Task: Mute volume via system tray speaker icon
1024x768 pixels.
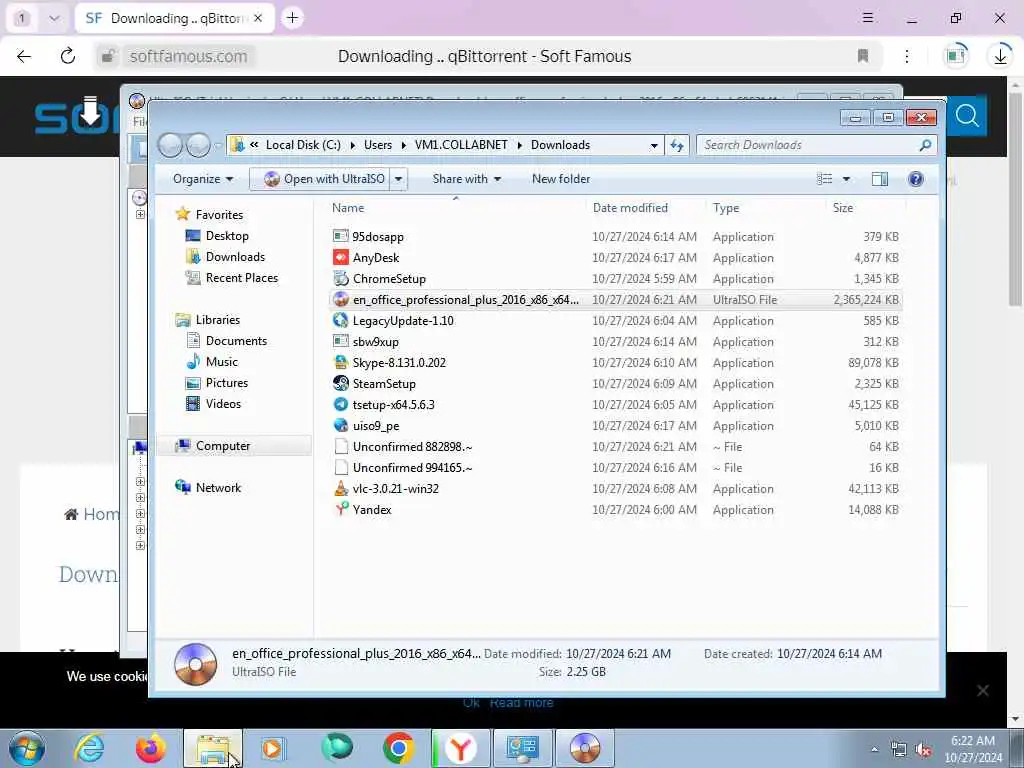Action: point(923,750)
